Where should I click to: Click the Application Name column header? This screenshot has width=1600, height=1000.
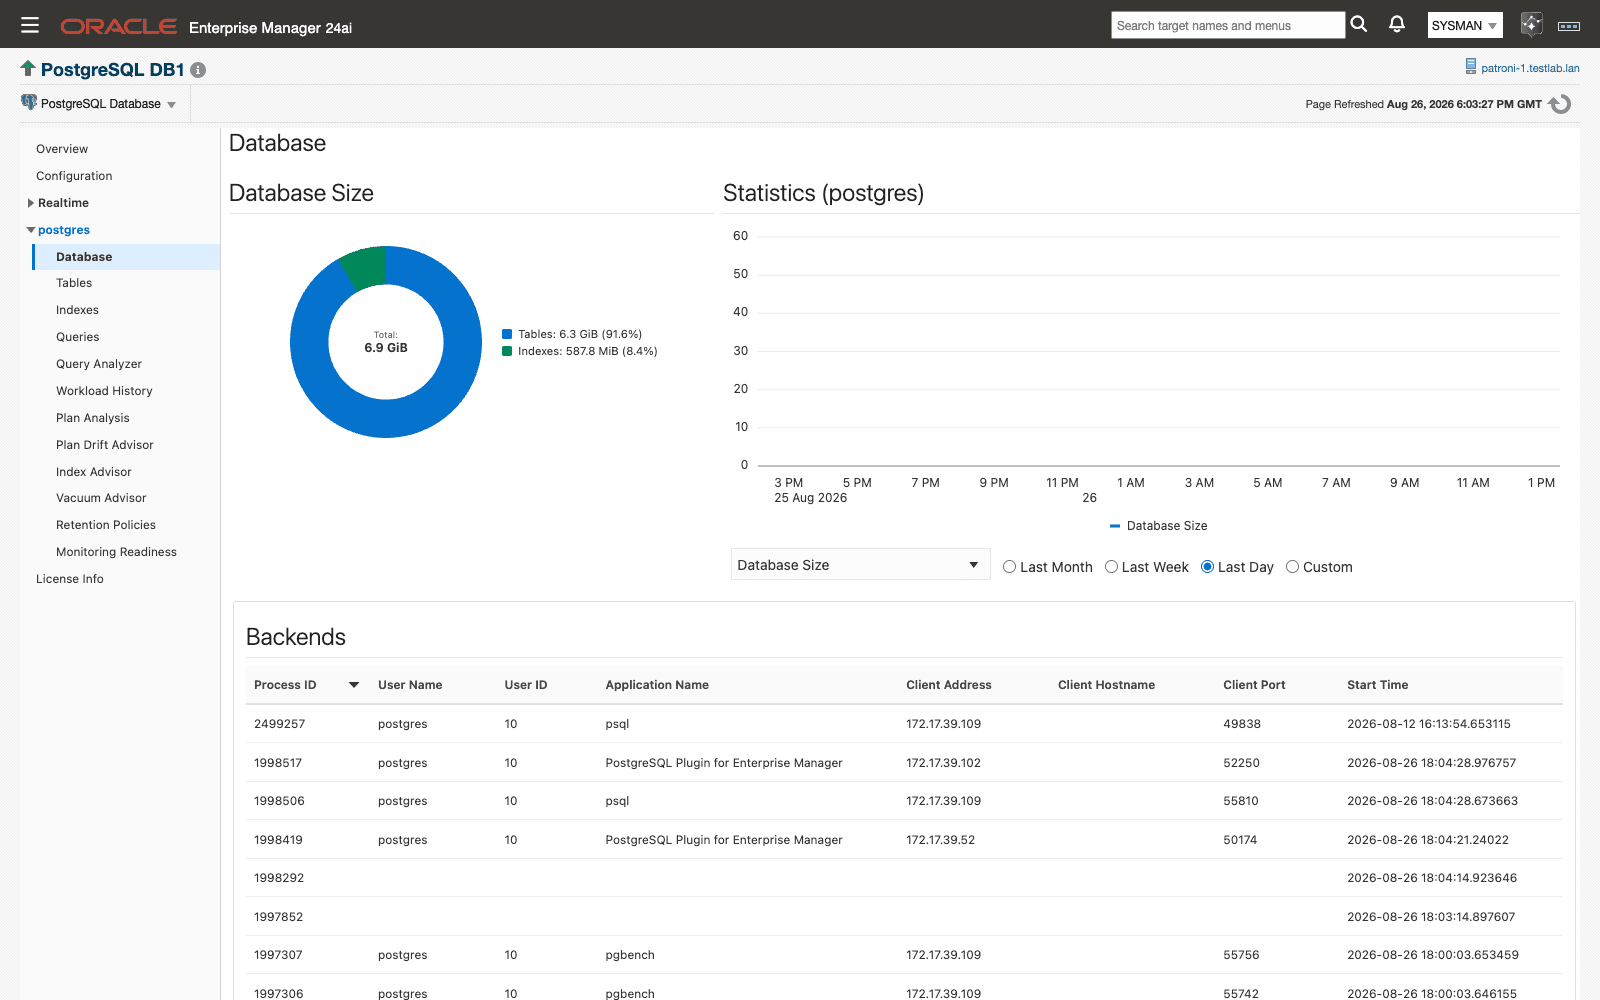[x=657, y=685]
